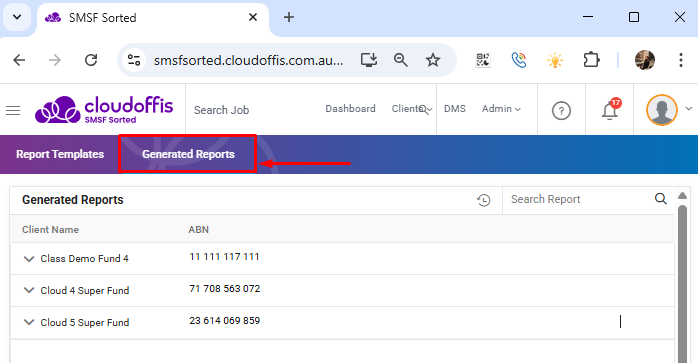Bookmark this page with star icon
This screenshot has height=363, width=698.
[433, 60]
